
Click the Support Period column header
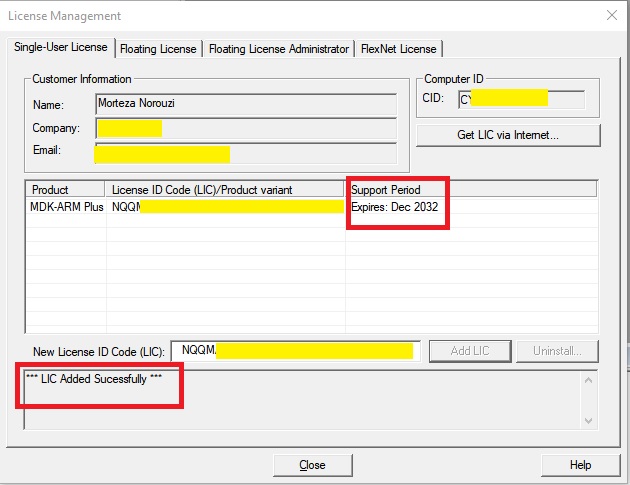pyautogui.click(x=470, y=189)
